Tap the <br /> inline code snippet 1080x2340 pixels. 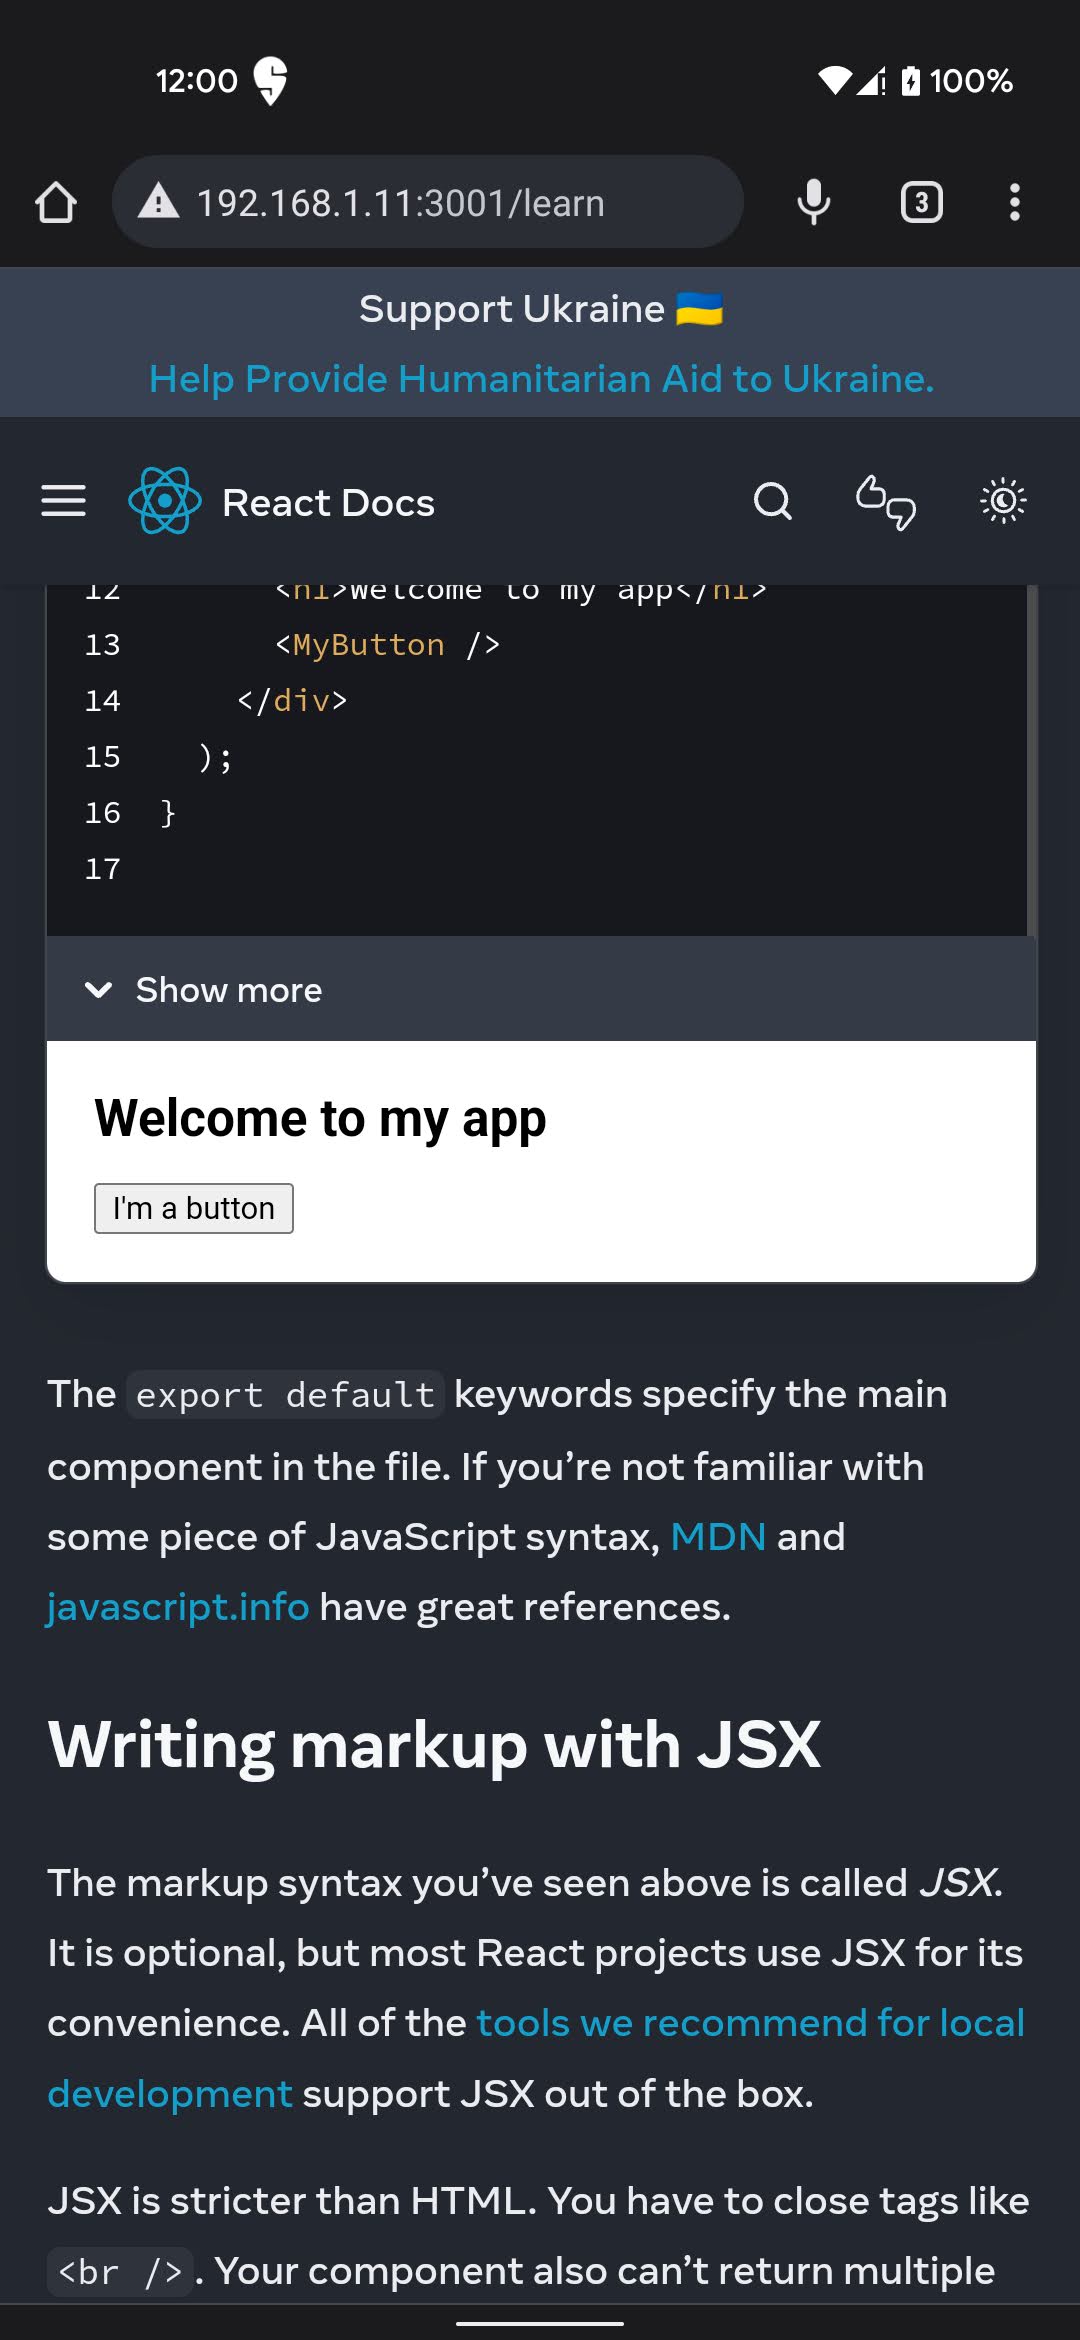click(x=119, y=2272)
